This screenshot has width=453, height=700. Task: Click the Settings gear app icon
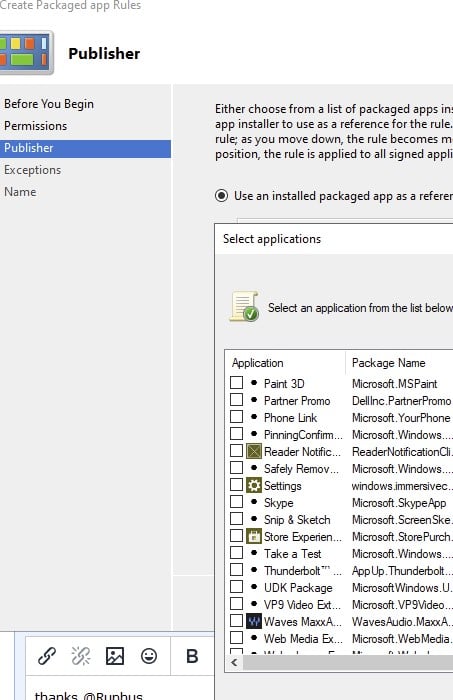click(x=254, y=485)
